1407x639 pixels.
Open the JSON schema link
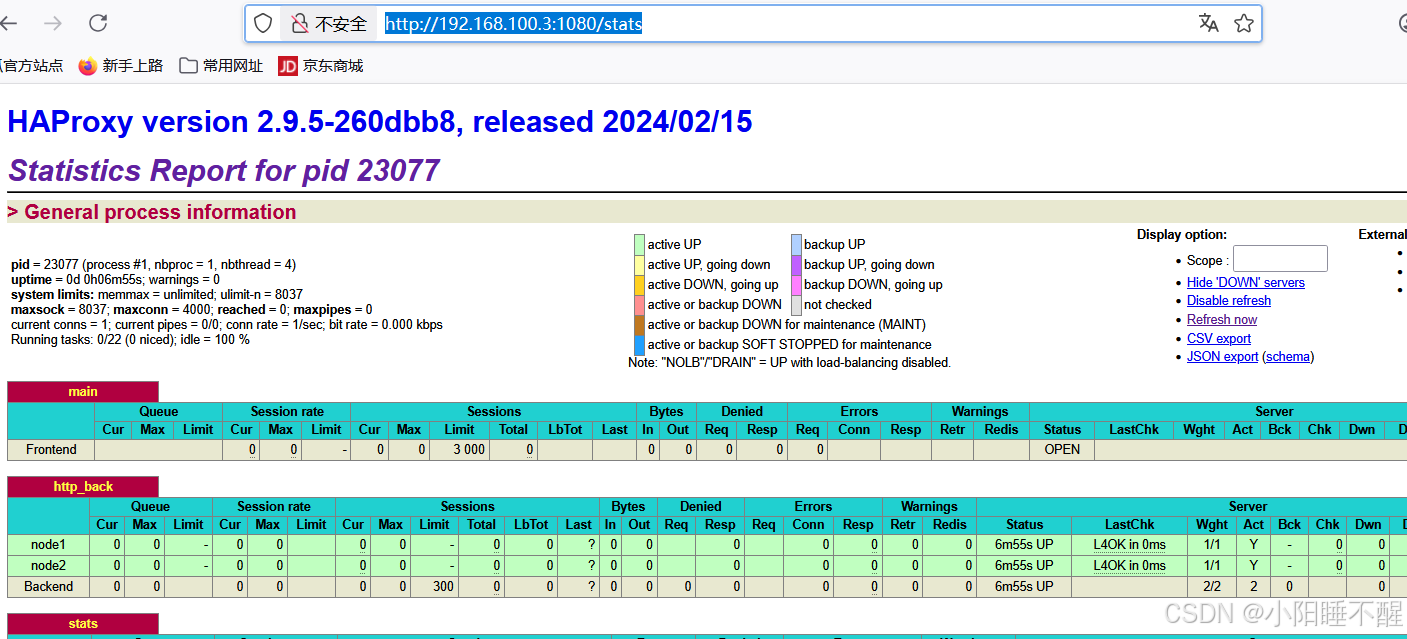(1288, 357)
